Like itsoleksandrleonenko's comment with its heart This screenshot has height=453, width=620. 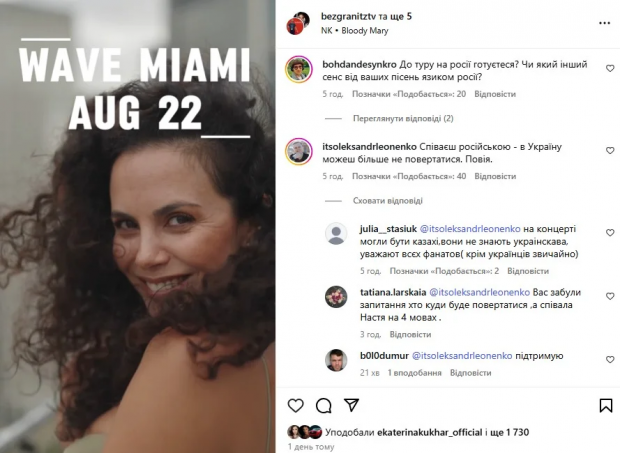(x=610, y=151)
